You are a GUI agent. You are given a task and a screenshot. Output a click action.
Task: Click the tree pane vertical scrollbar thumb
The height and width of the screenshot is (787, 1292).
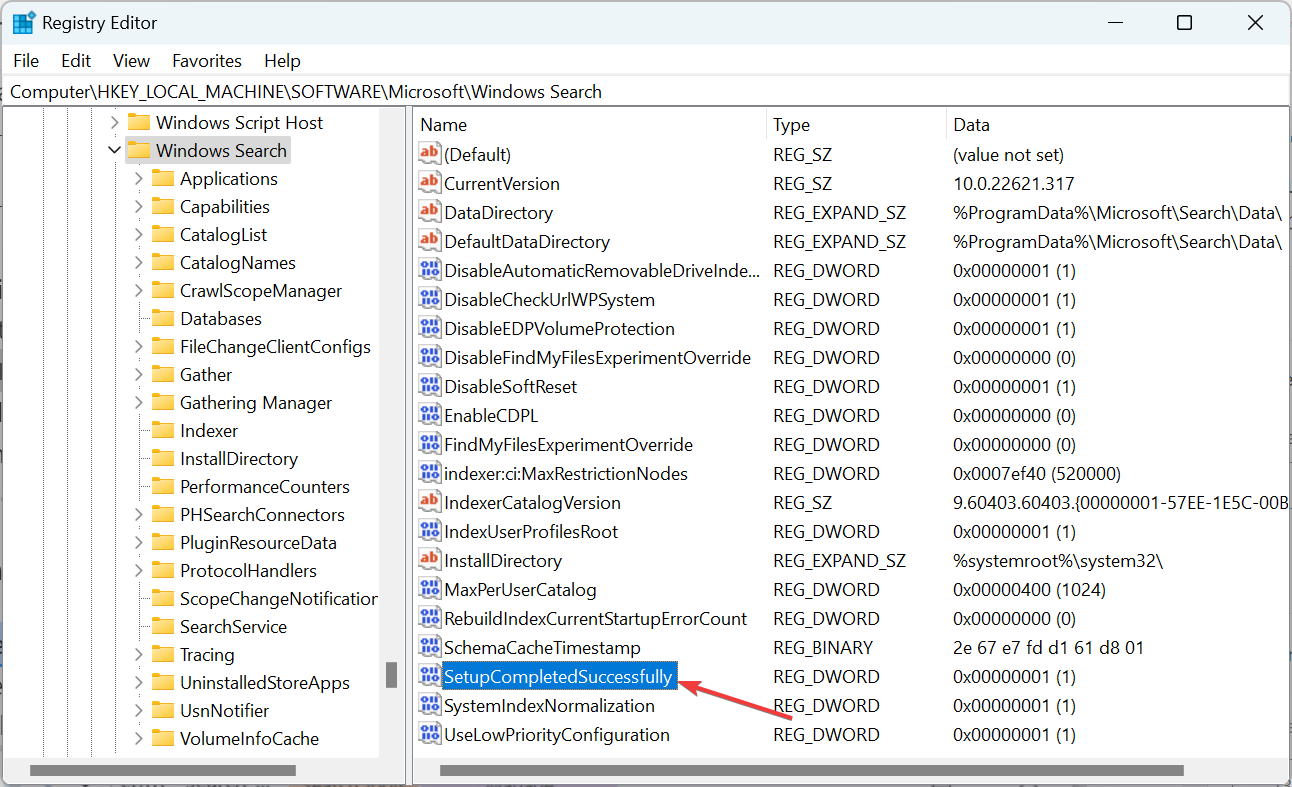[392, 676]
